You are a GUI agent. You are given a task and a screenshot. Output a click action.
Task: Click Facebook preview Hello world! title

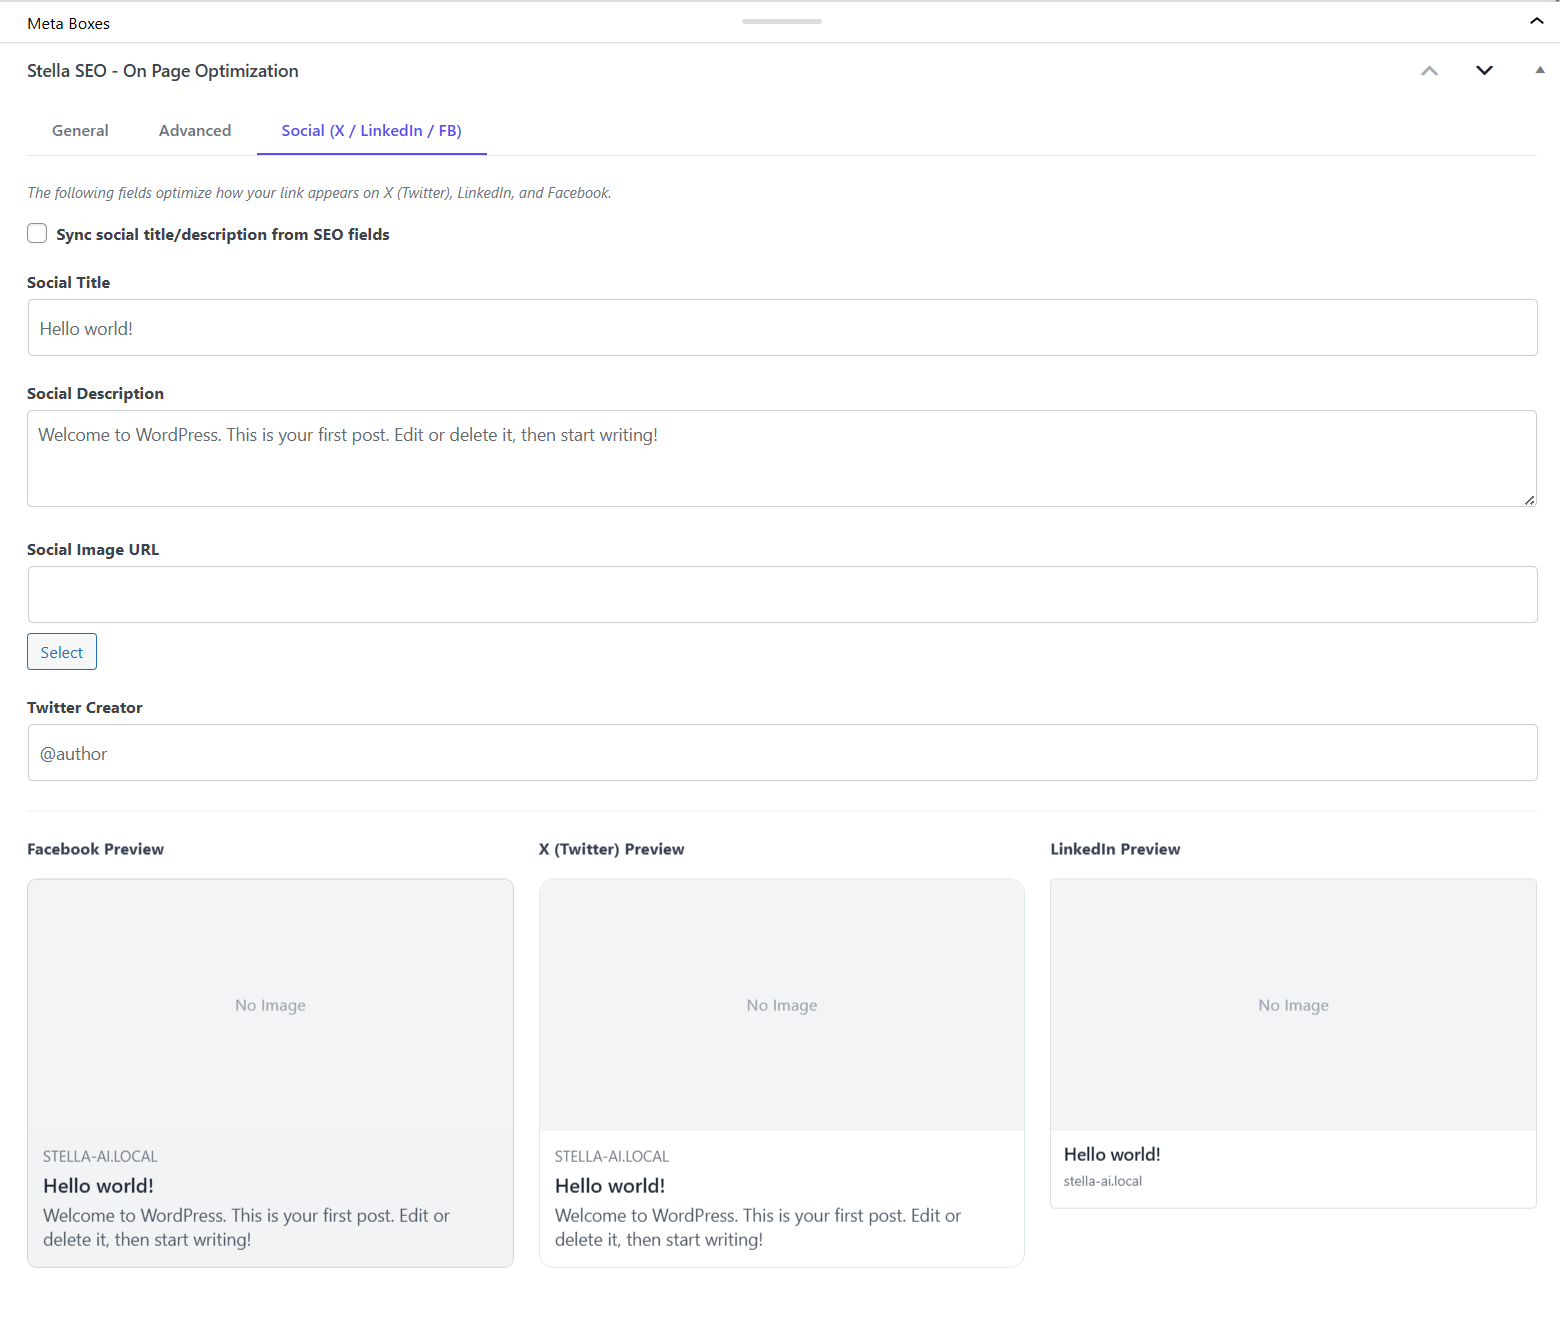(x=98, y=1186)
